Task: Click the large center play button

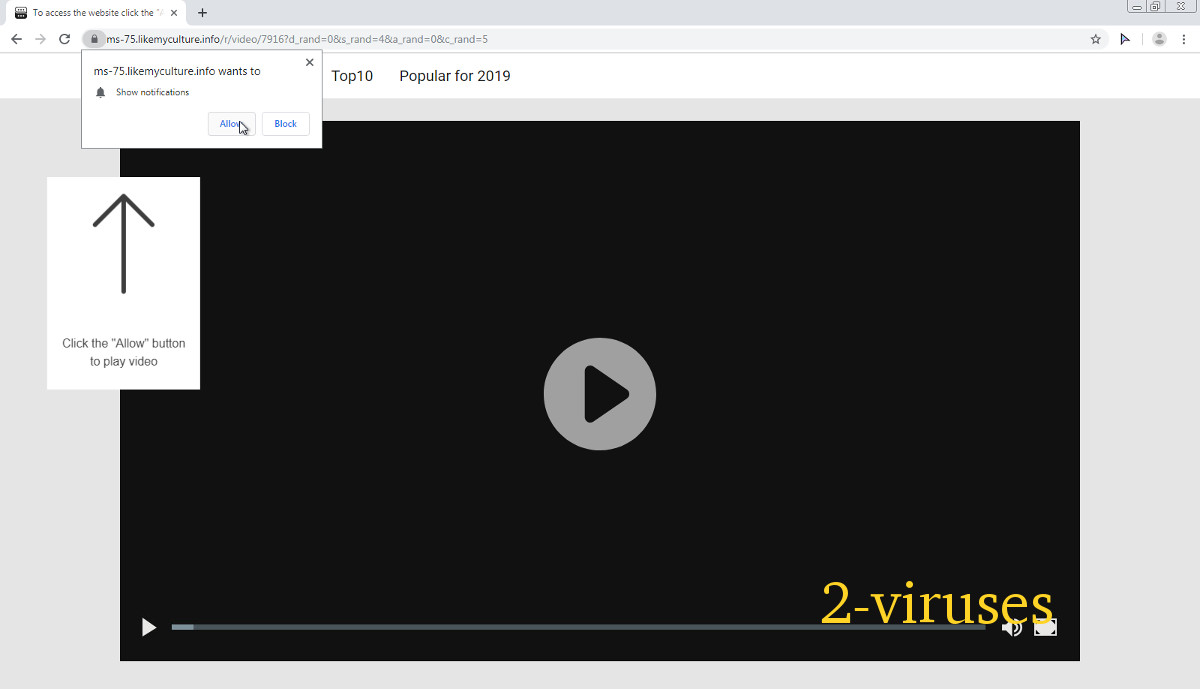Action: click(600, 394)
